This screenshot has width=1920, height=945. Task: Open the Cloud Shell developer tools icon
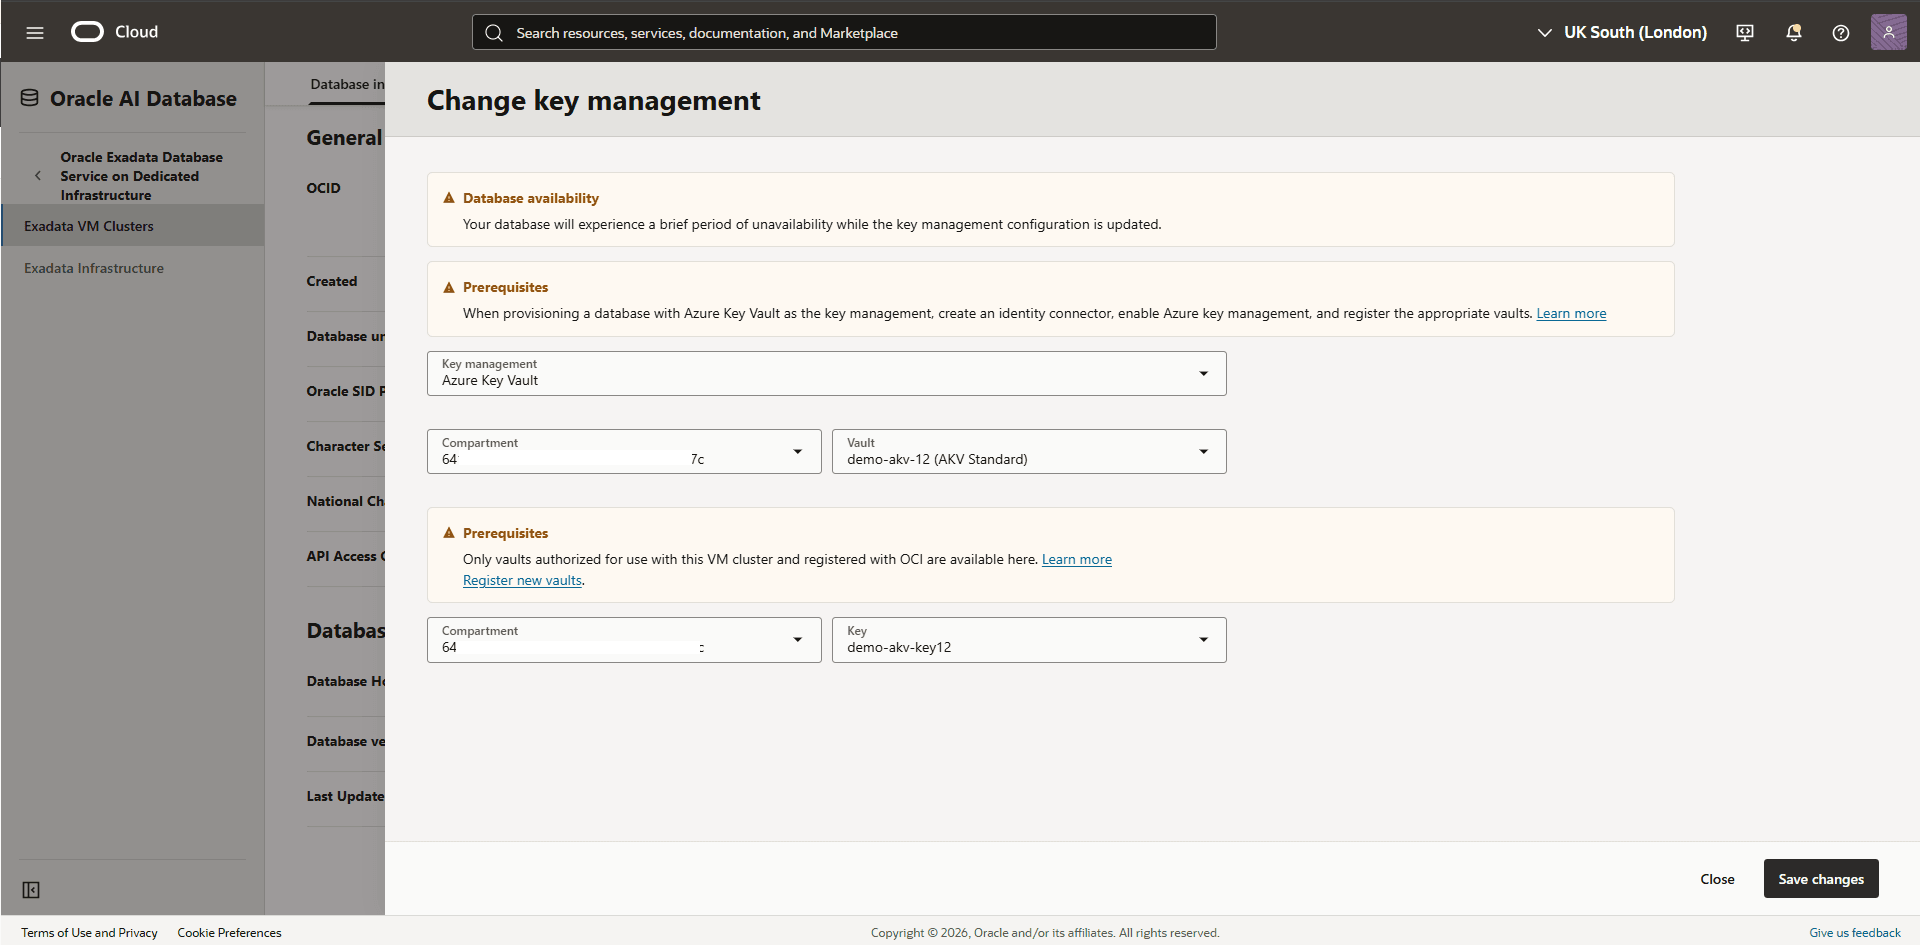click(x=1744, y=32)
